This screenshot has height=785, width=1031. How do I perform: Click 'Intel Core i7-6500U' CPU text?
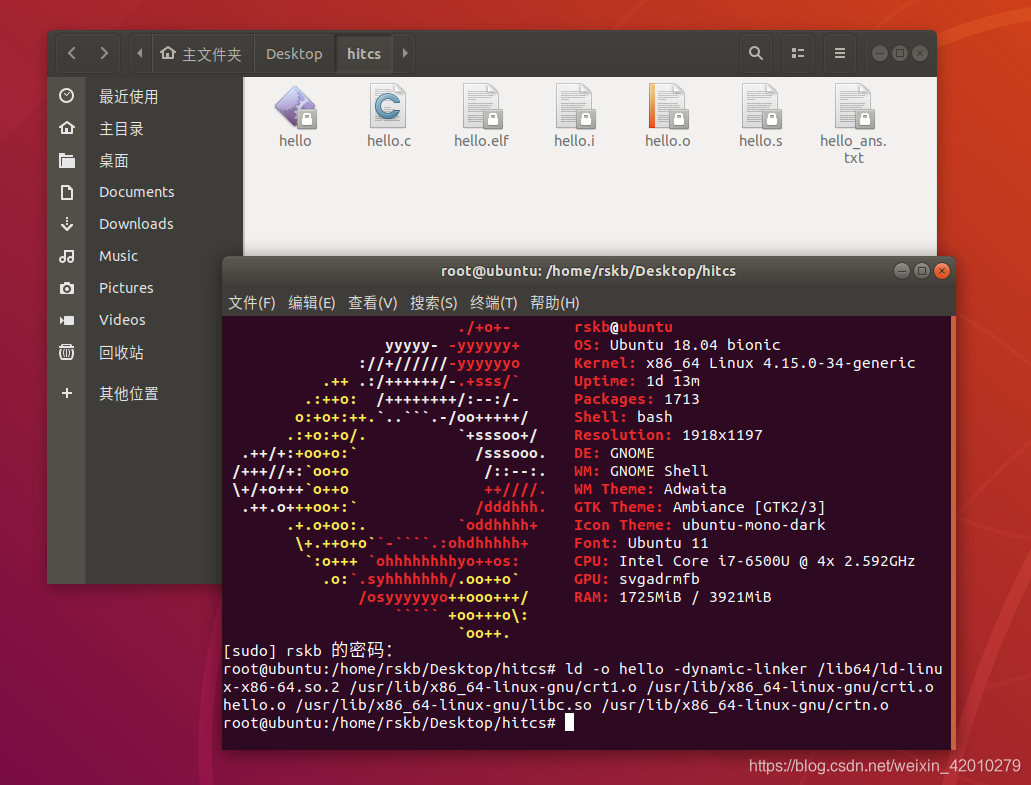[x=704, y=561]
